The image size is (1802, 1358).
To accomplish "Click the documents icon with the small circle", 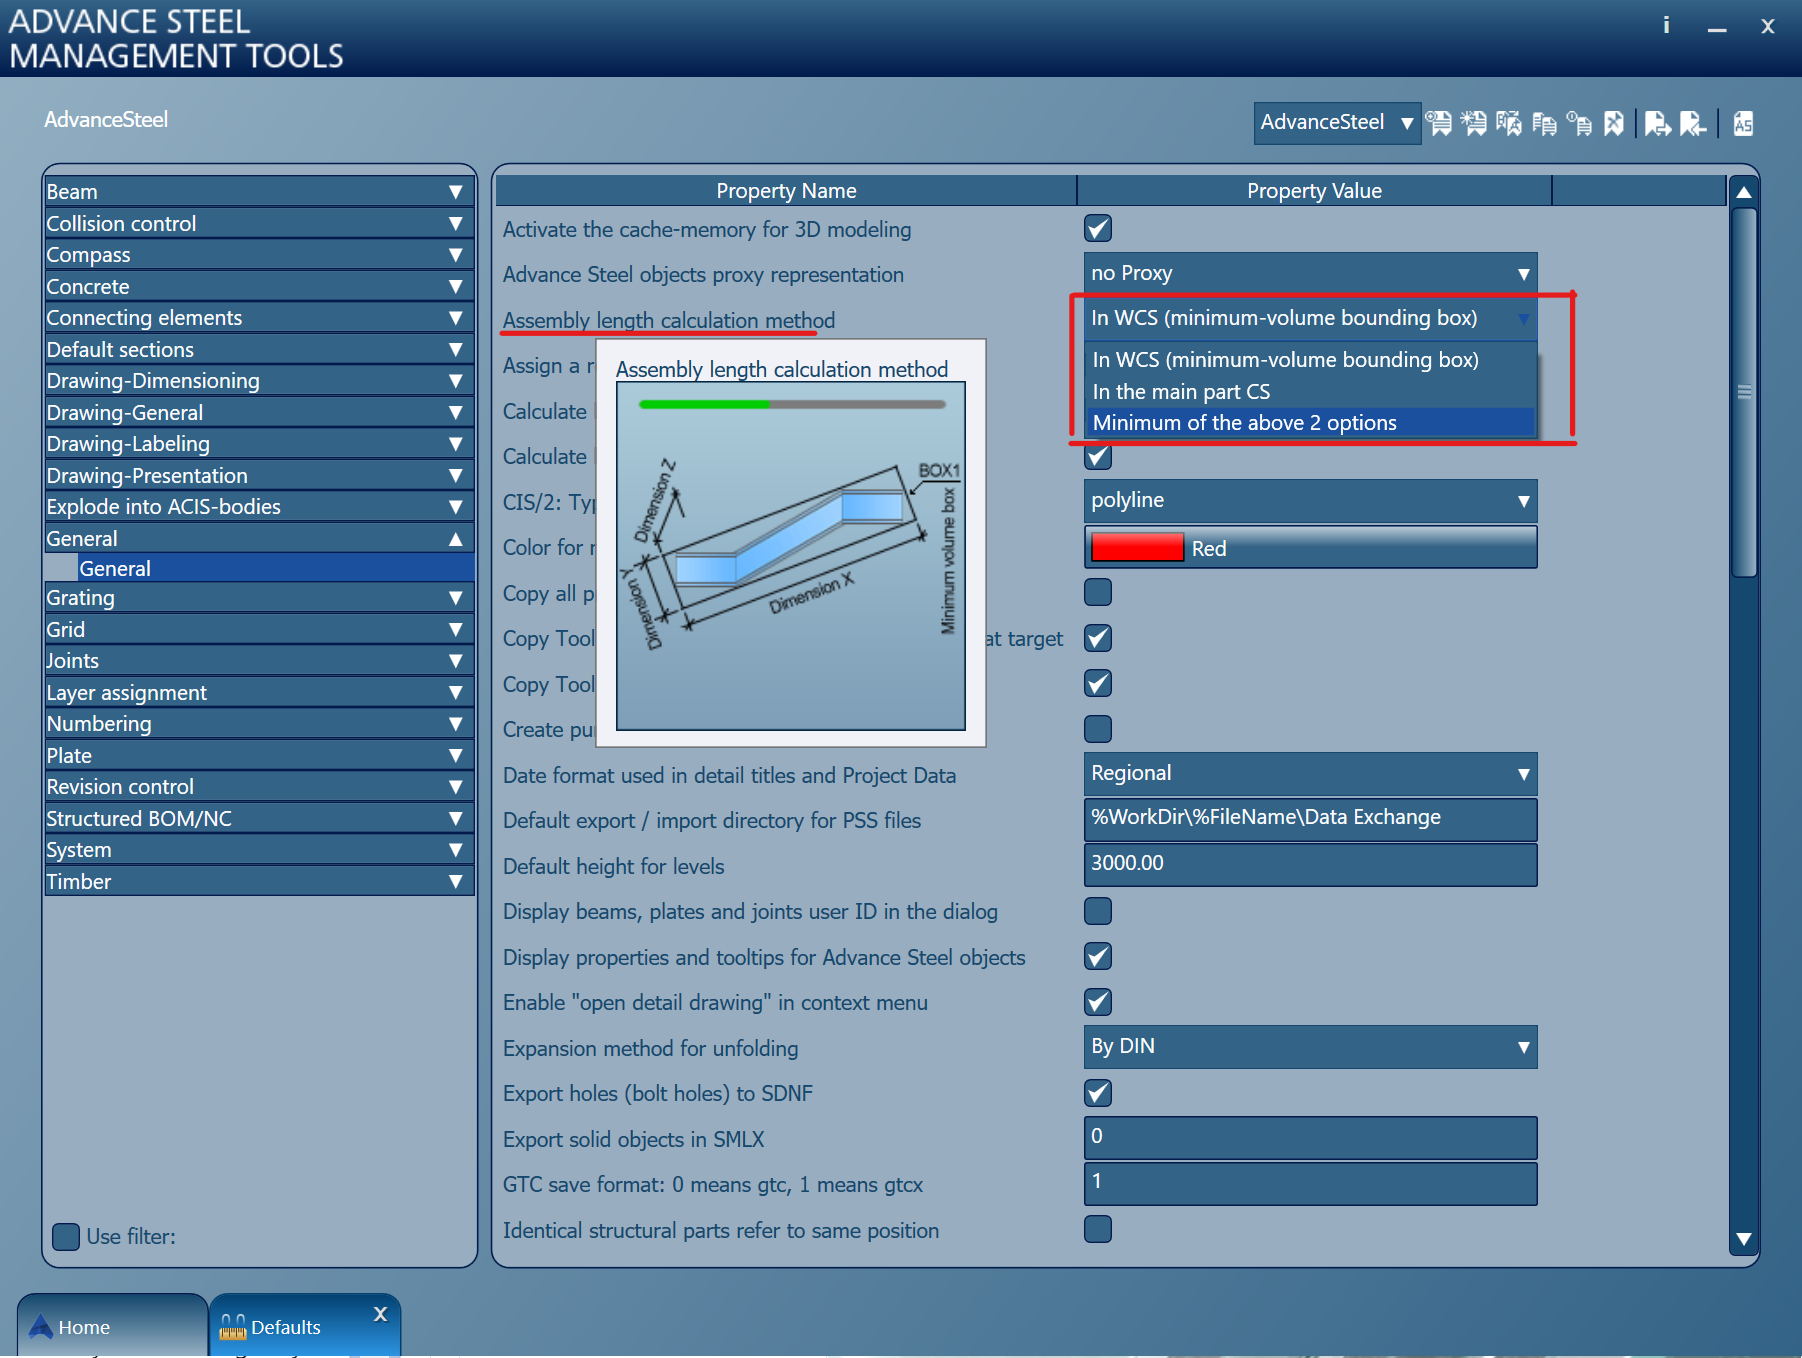I will tap(1579, 123).
